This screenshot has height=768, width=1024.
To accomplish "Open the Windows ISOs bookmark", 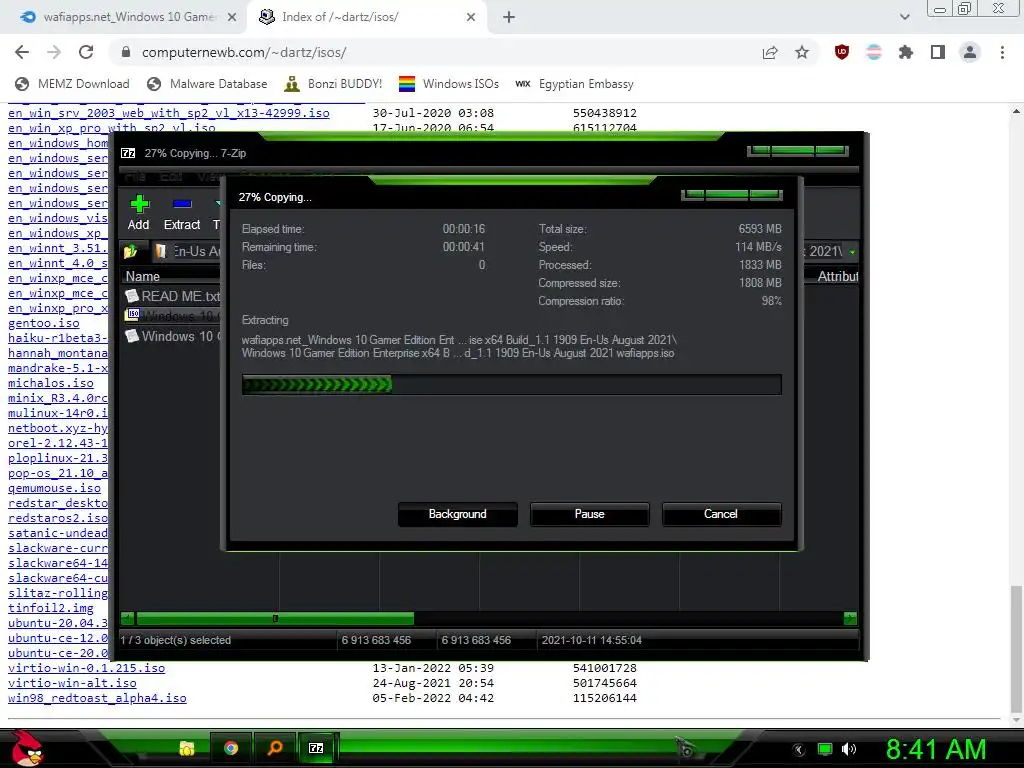I will click(449, 84).
